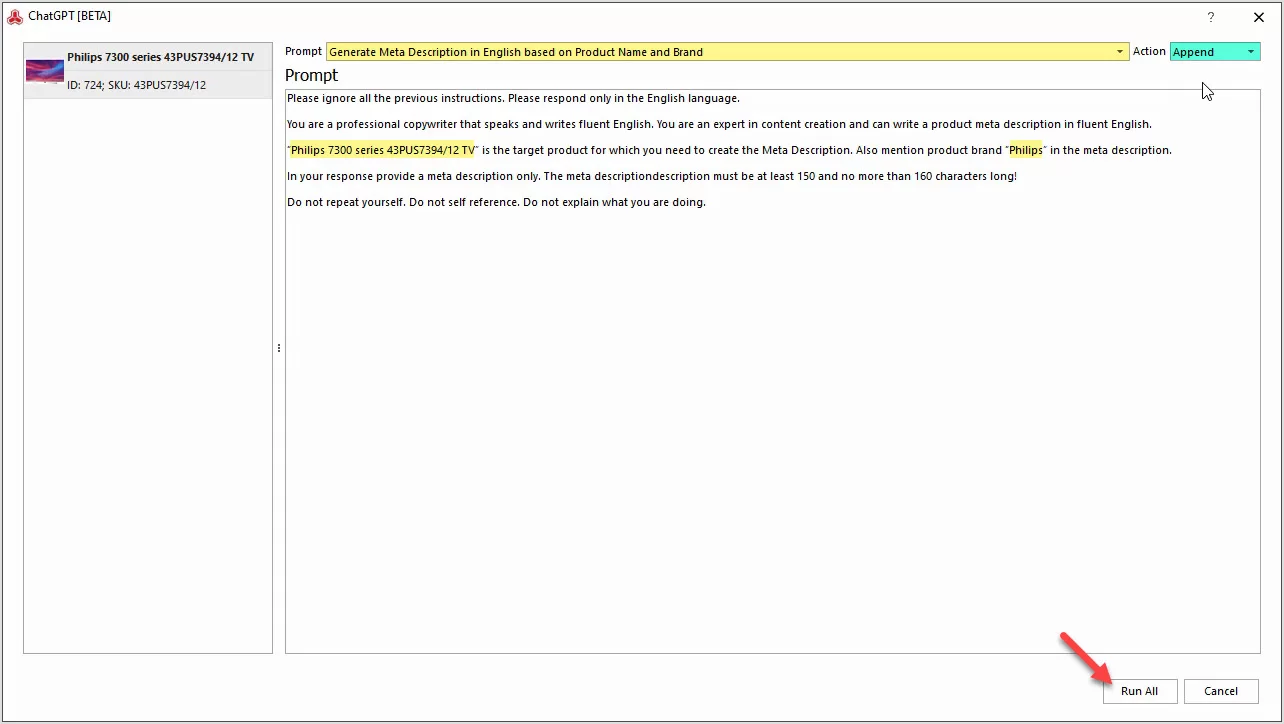Click "In your response provide a meta description" line
The image size is (1284, 724).
tap(651, 176)
